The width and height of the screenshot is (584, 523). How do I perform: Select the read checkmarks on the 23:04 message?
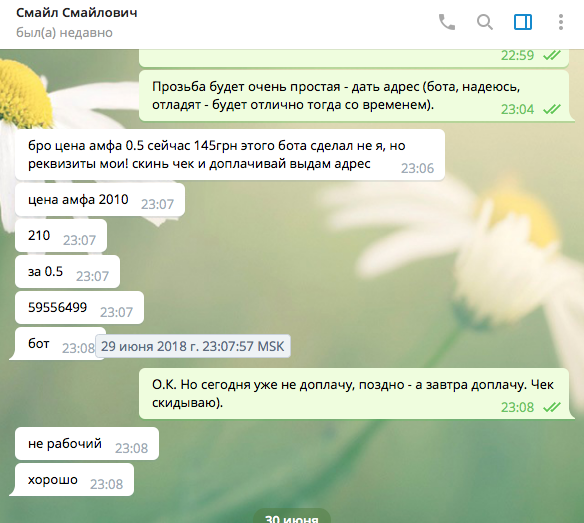pos(552,109)
